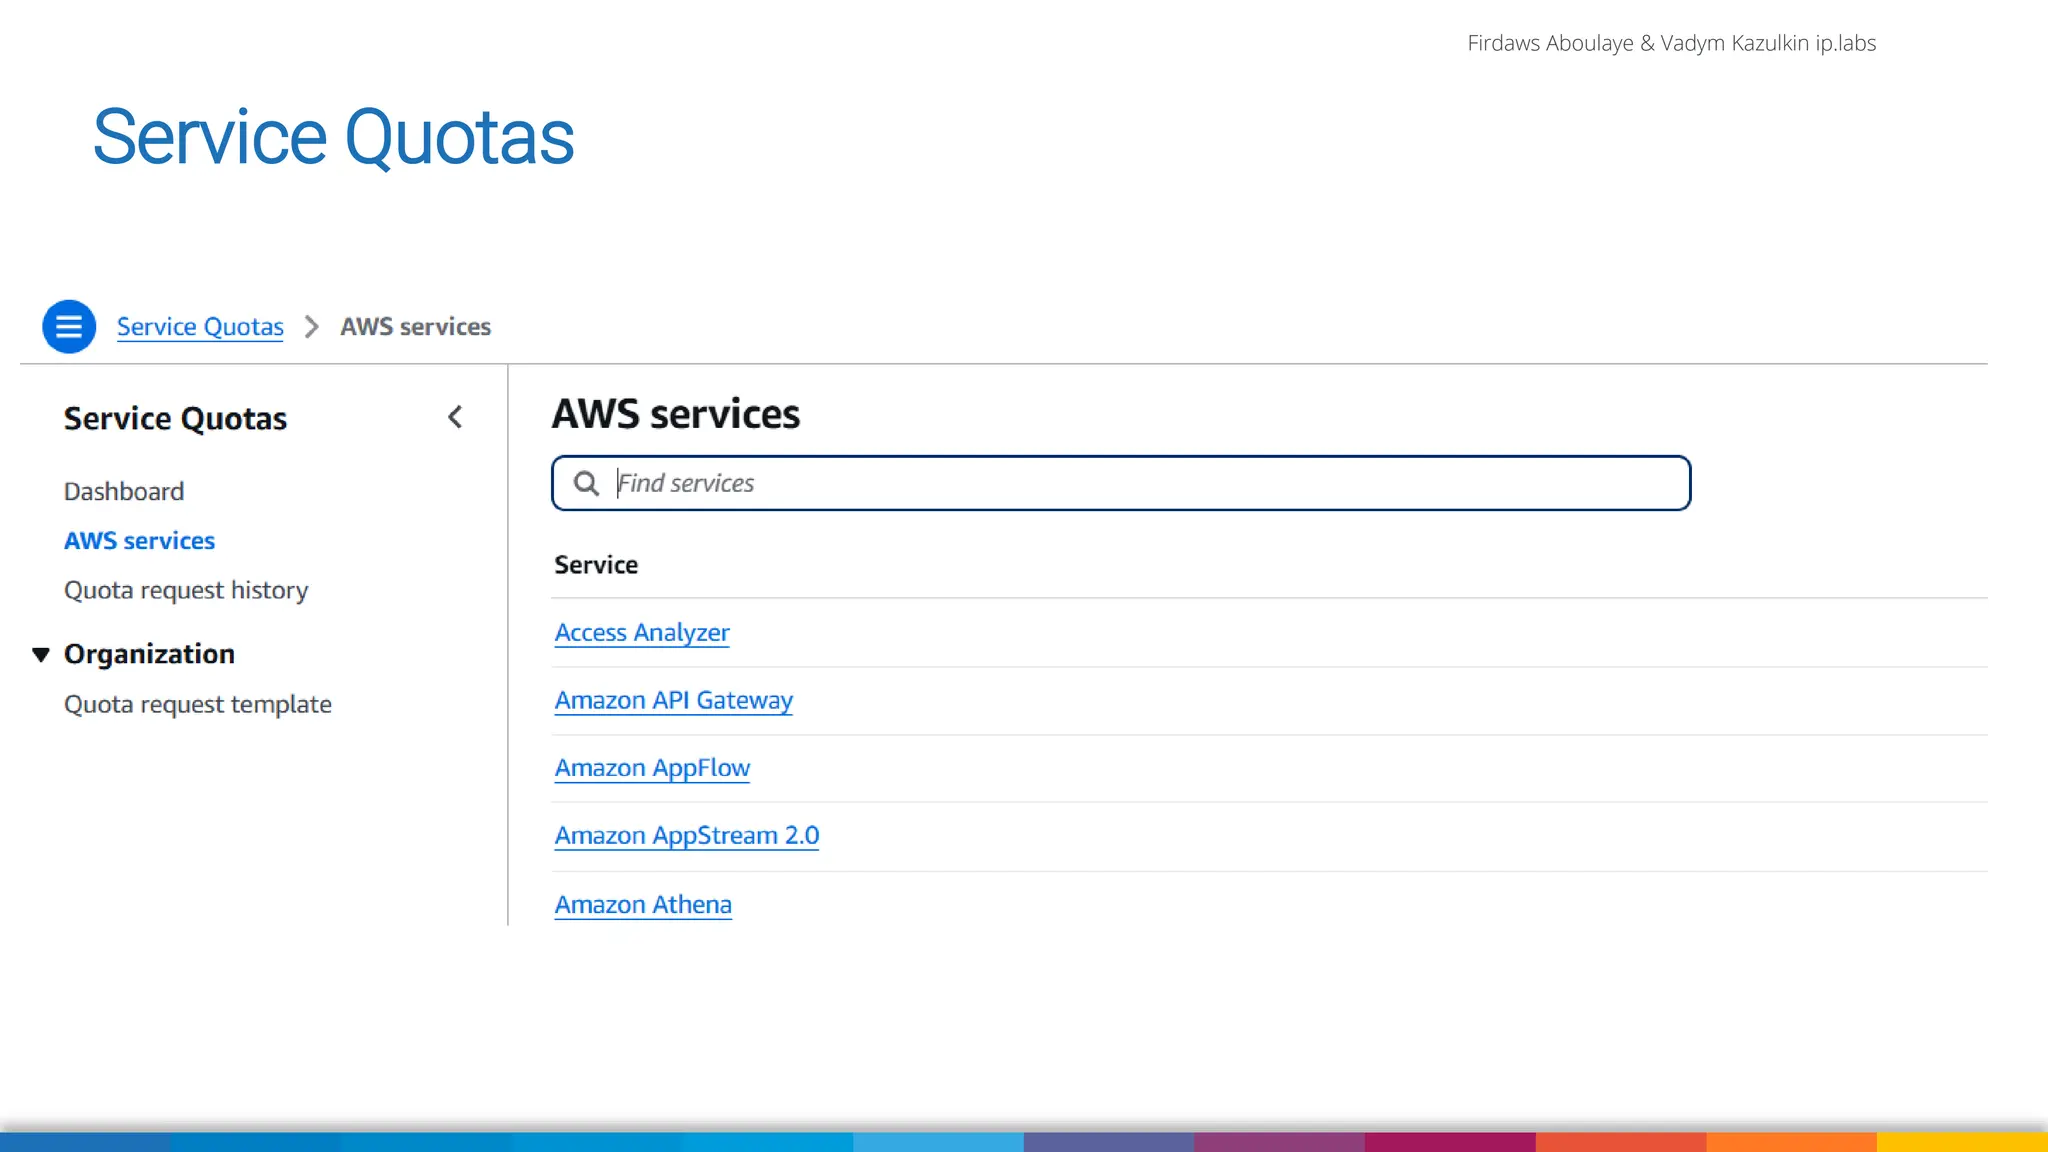This screenshot has width=2048, height=1152.
Task: Click the Organization section heading
Action: (x=149, y=654)
